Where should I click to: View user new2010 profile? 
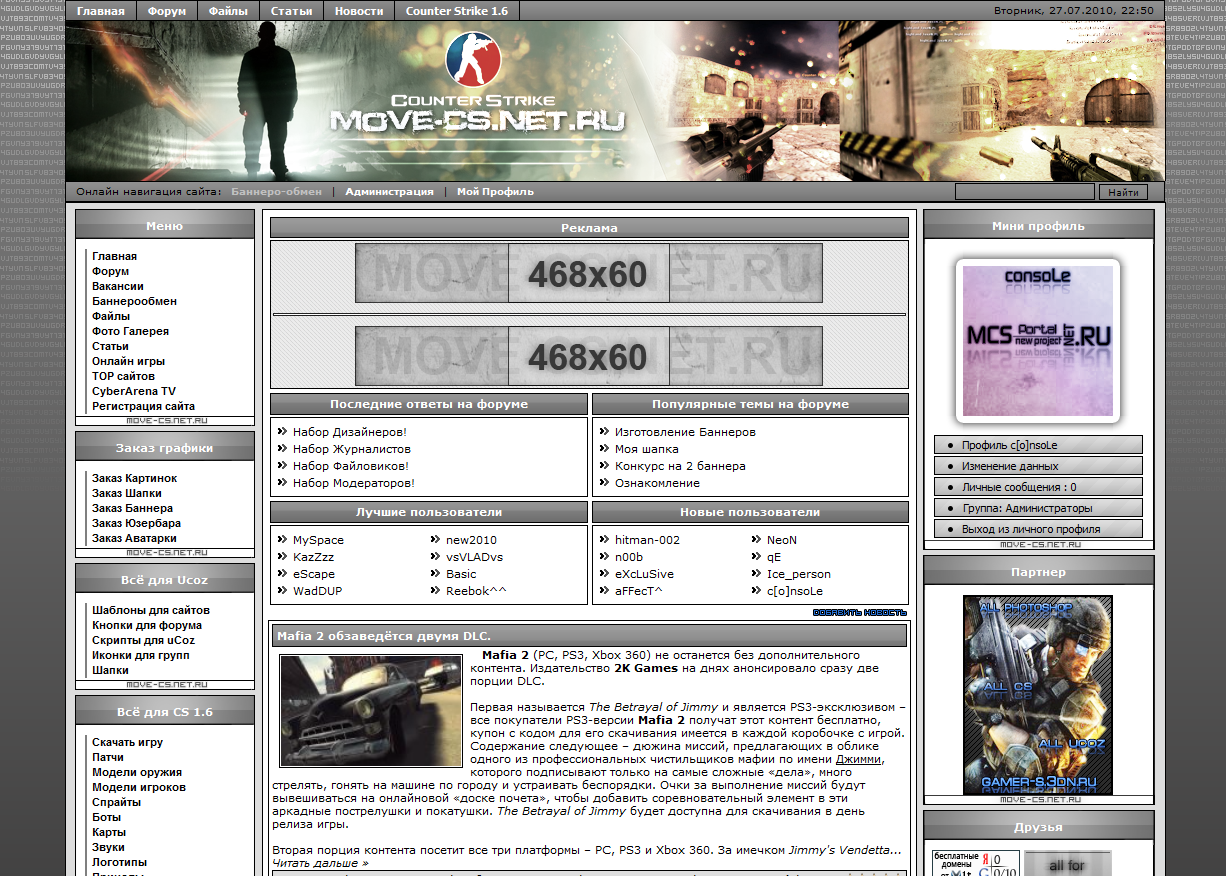[471, 540]
